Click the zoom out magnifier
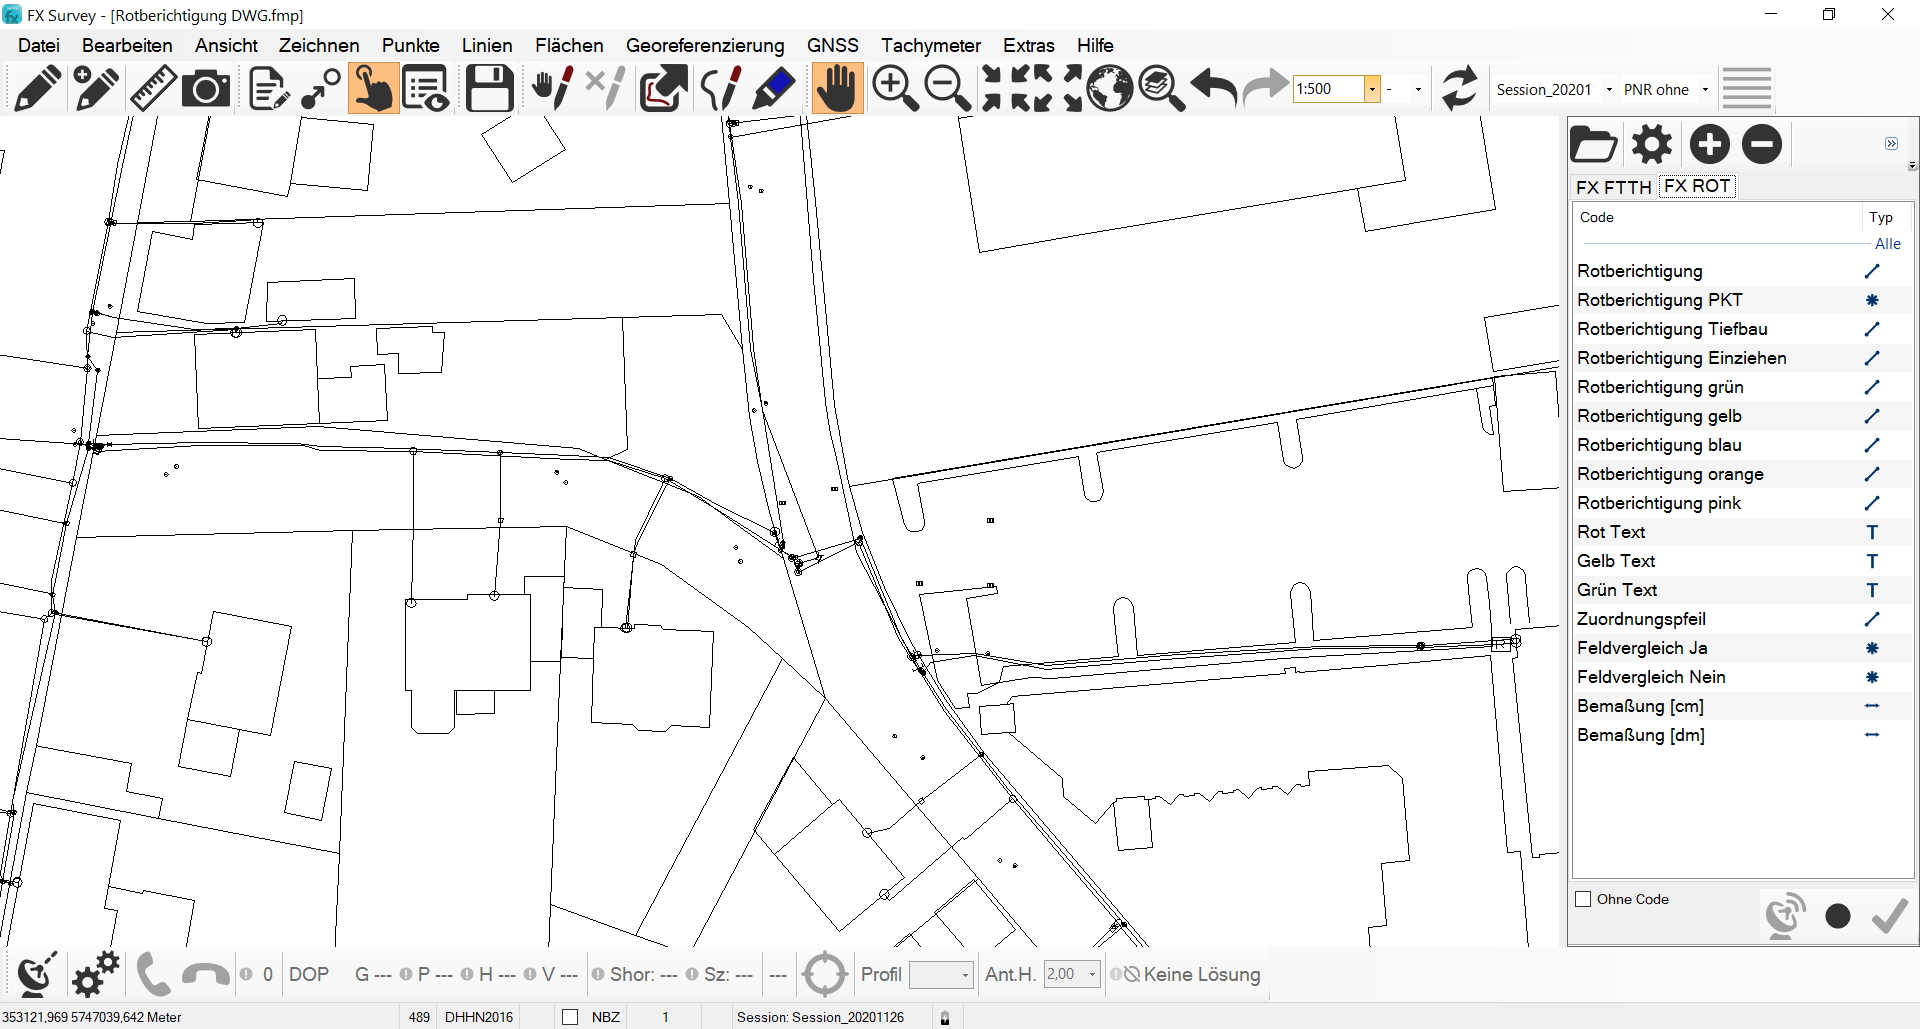Viewport: 1920px width, 1029px height. pyautogui.click(x=947, y=89)
